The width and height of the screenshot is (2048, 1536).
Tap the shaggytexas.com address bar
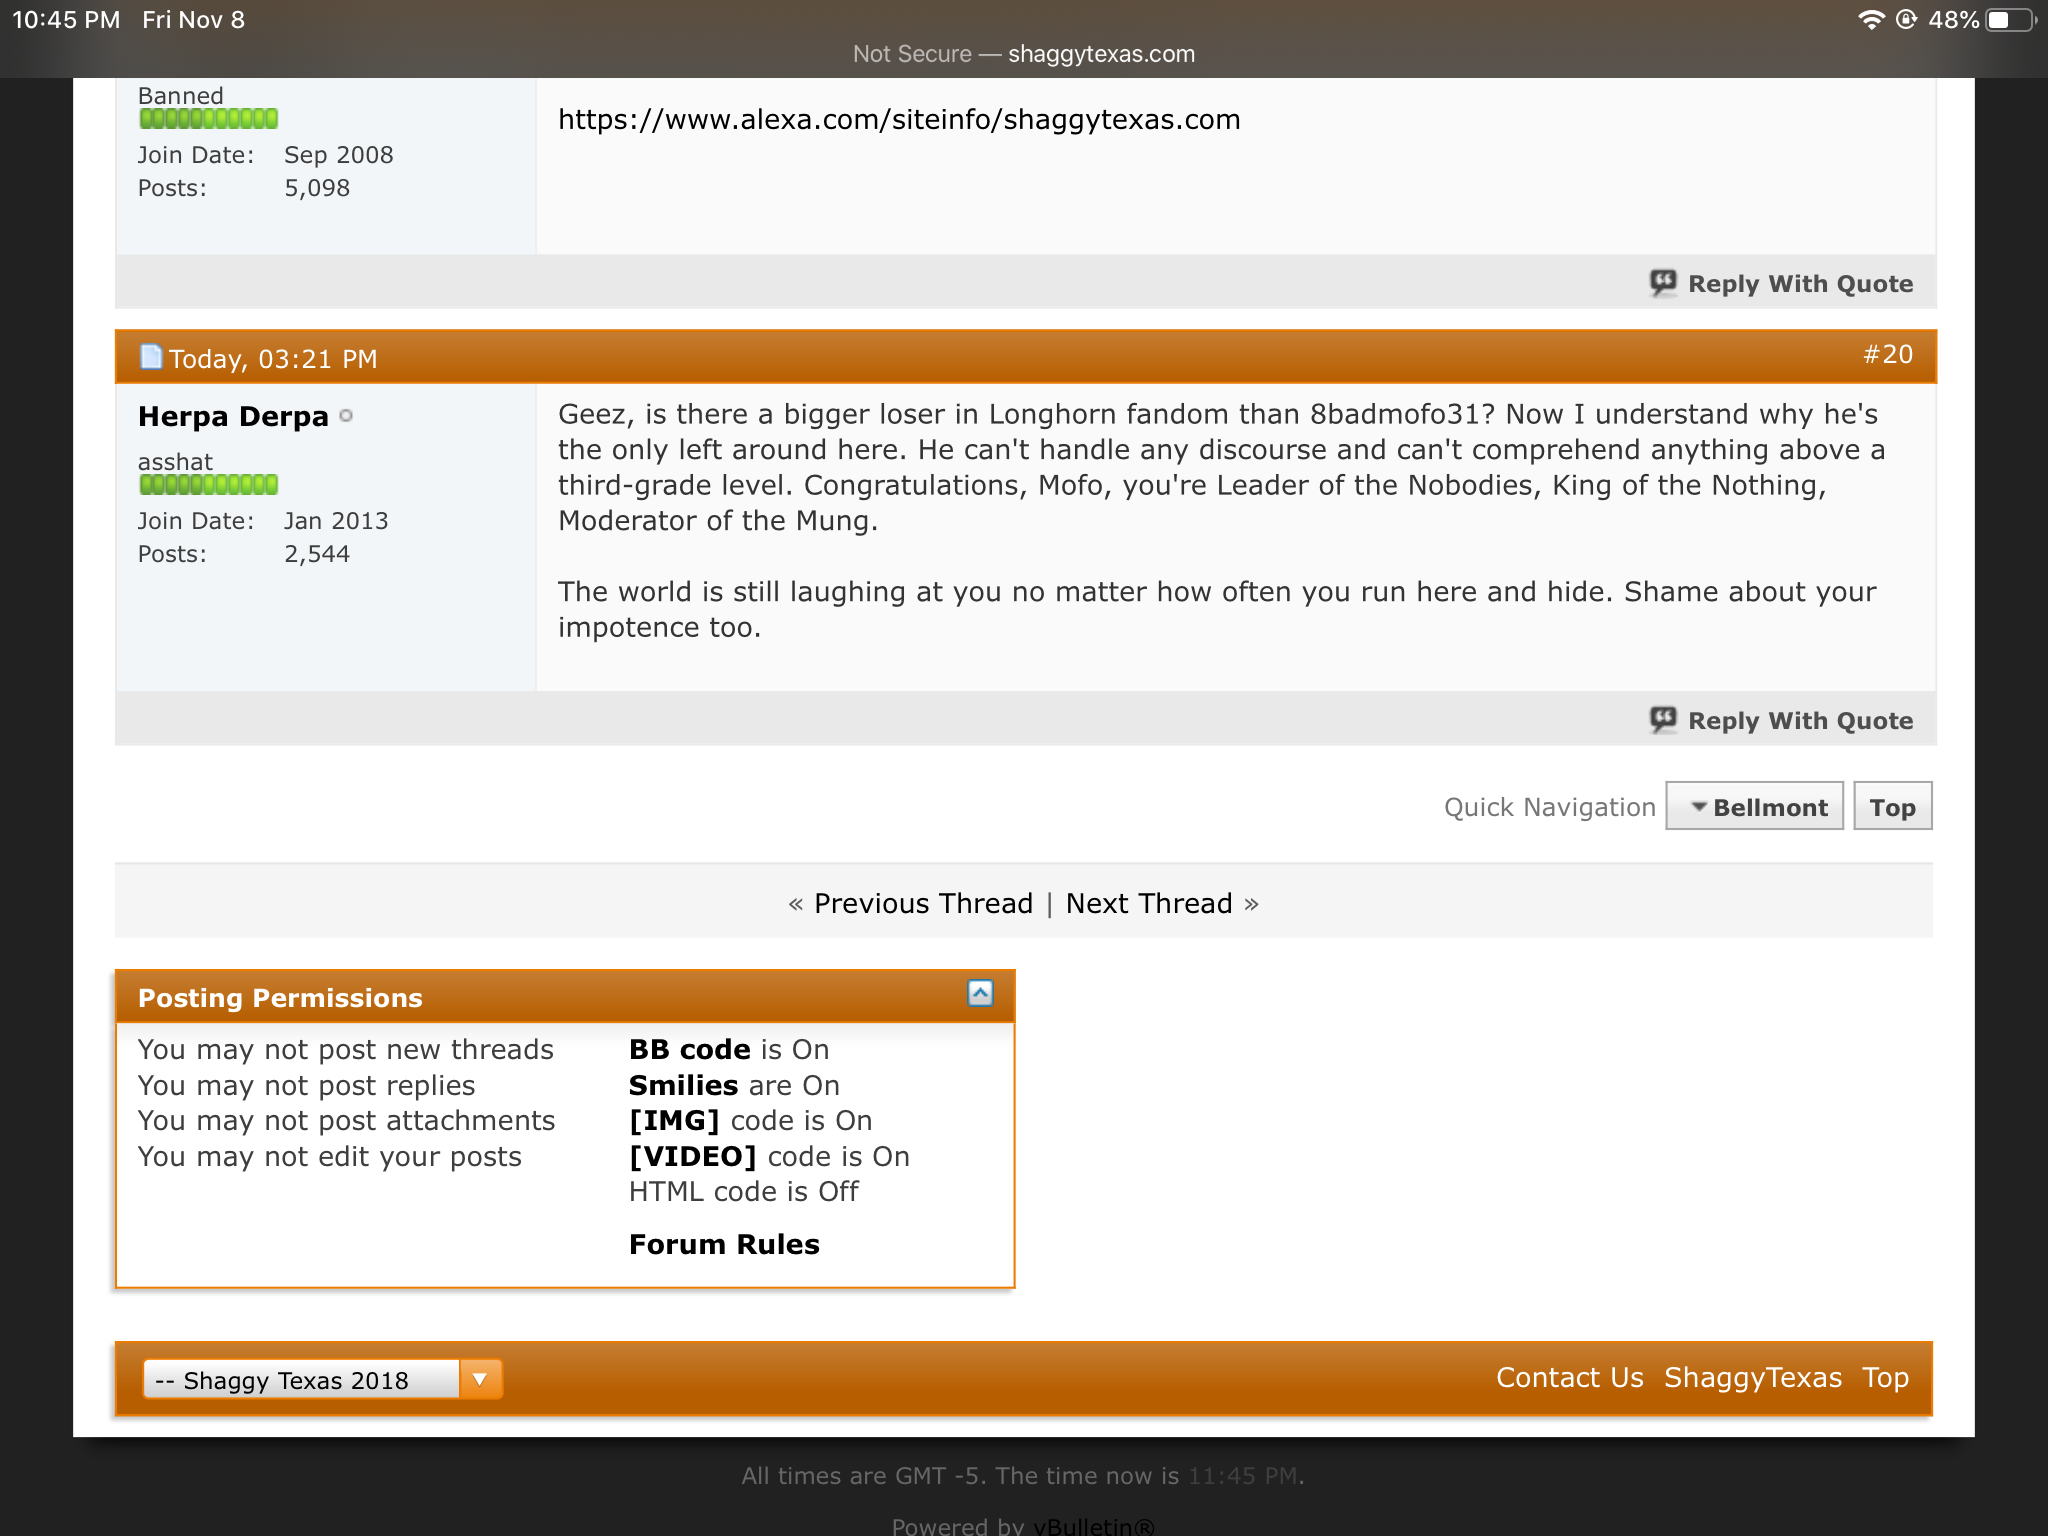[1024, 54]
